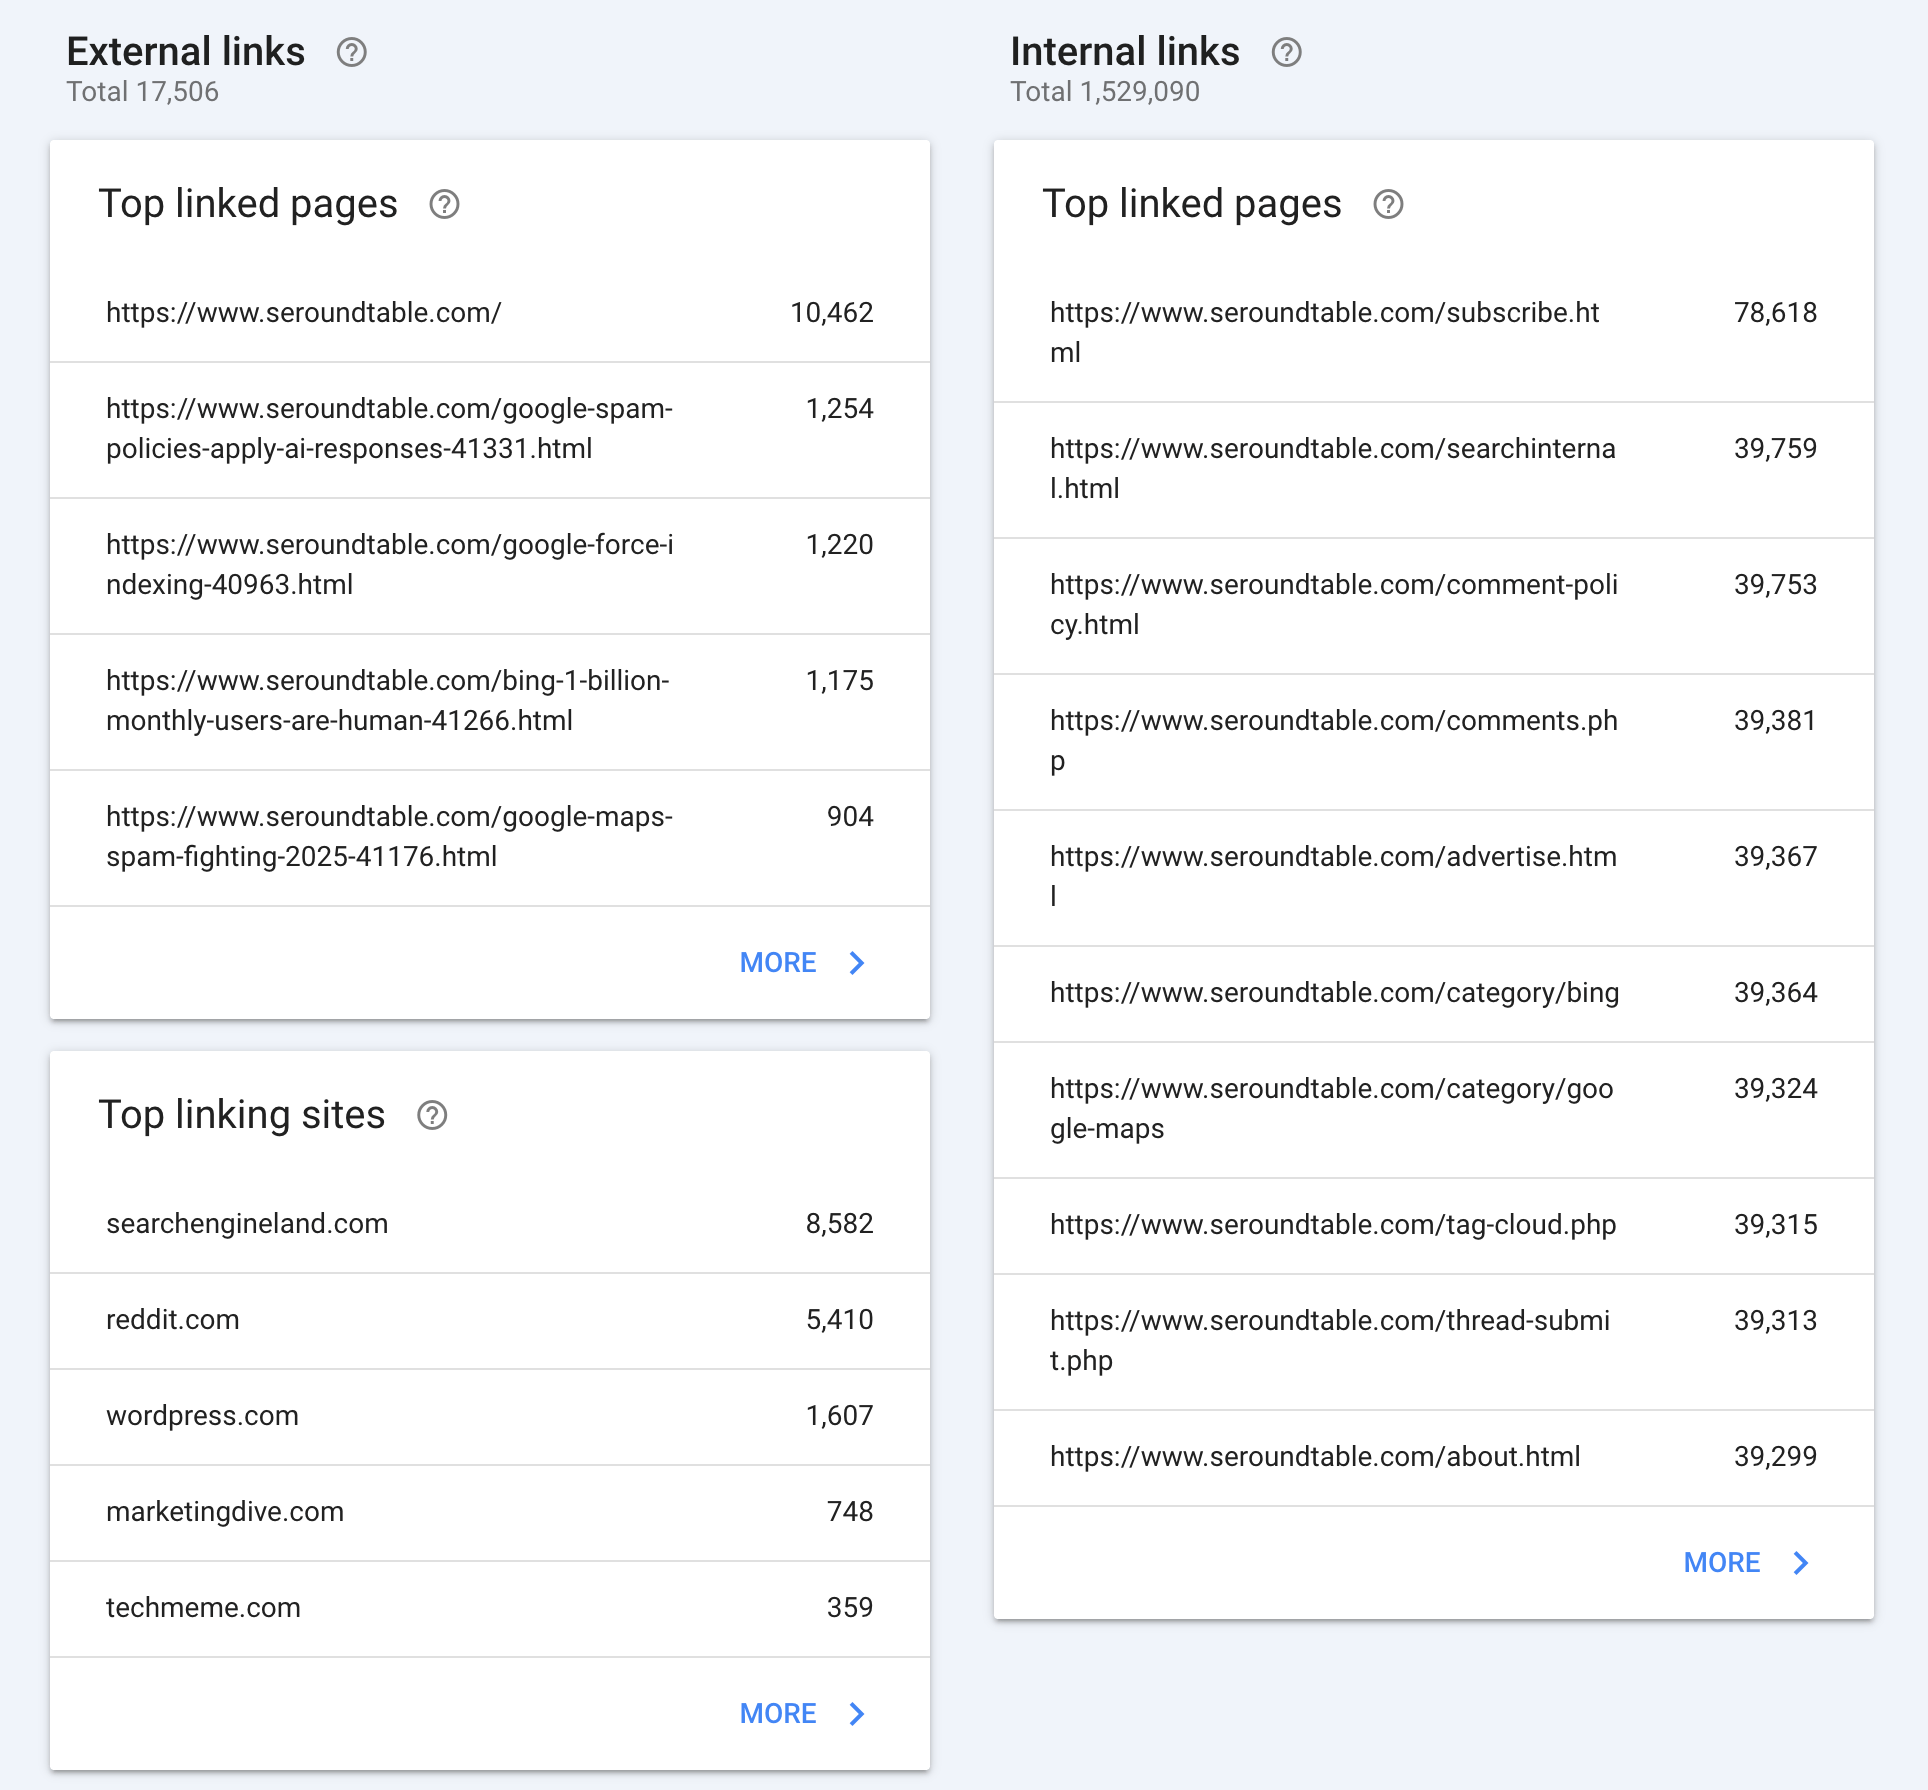Select the seroundtable.com homepage row
This screenshot has height=1790, width=1928.
(490, 313)
